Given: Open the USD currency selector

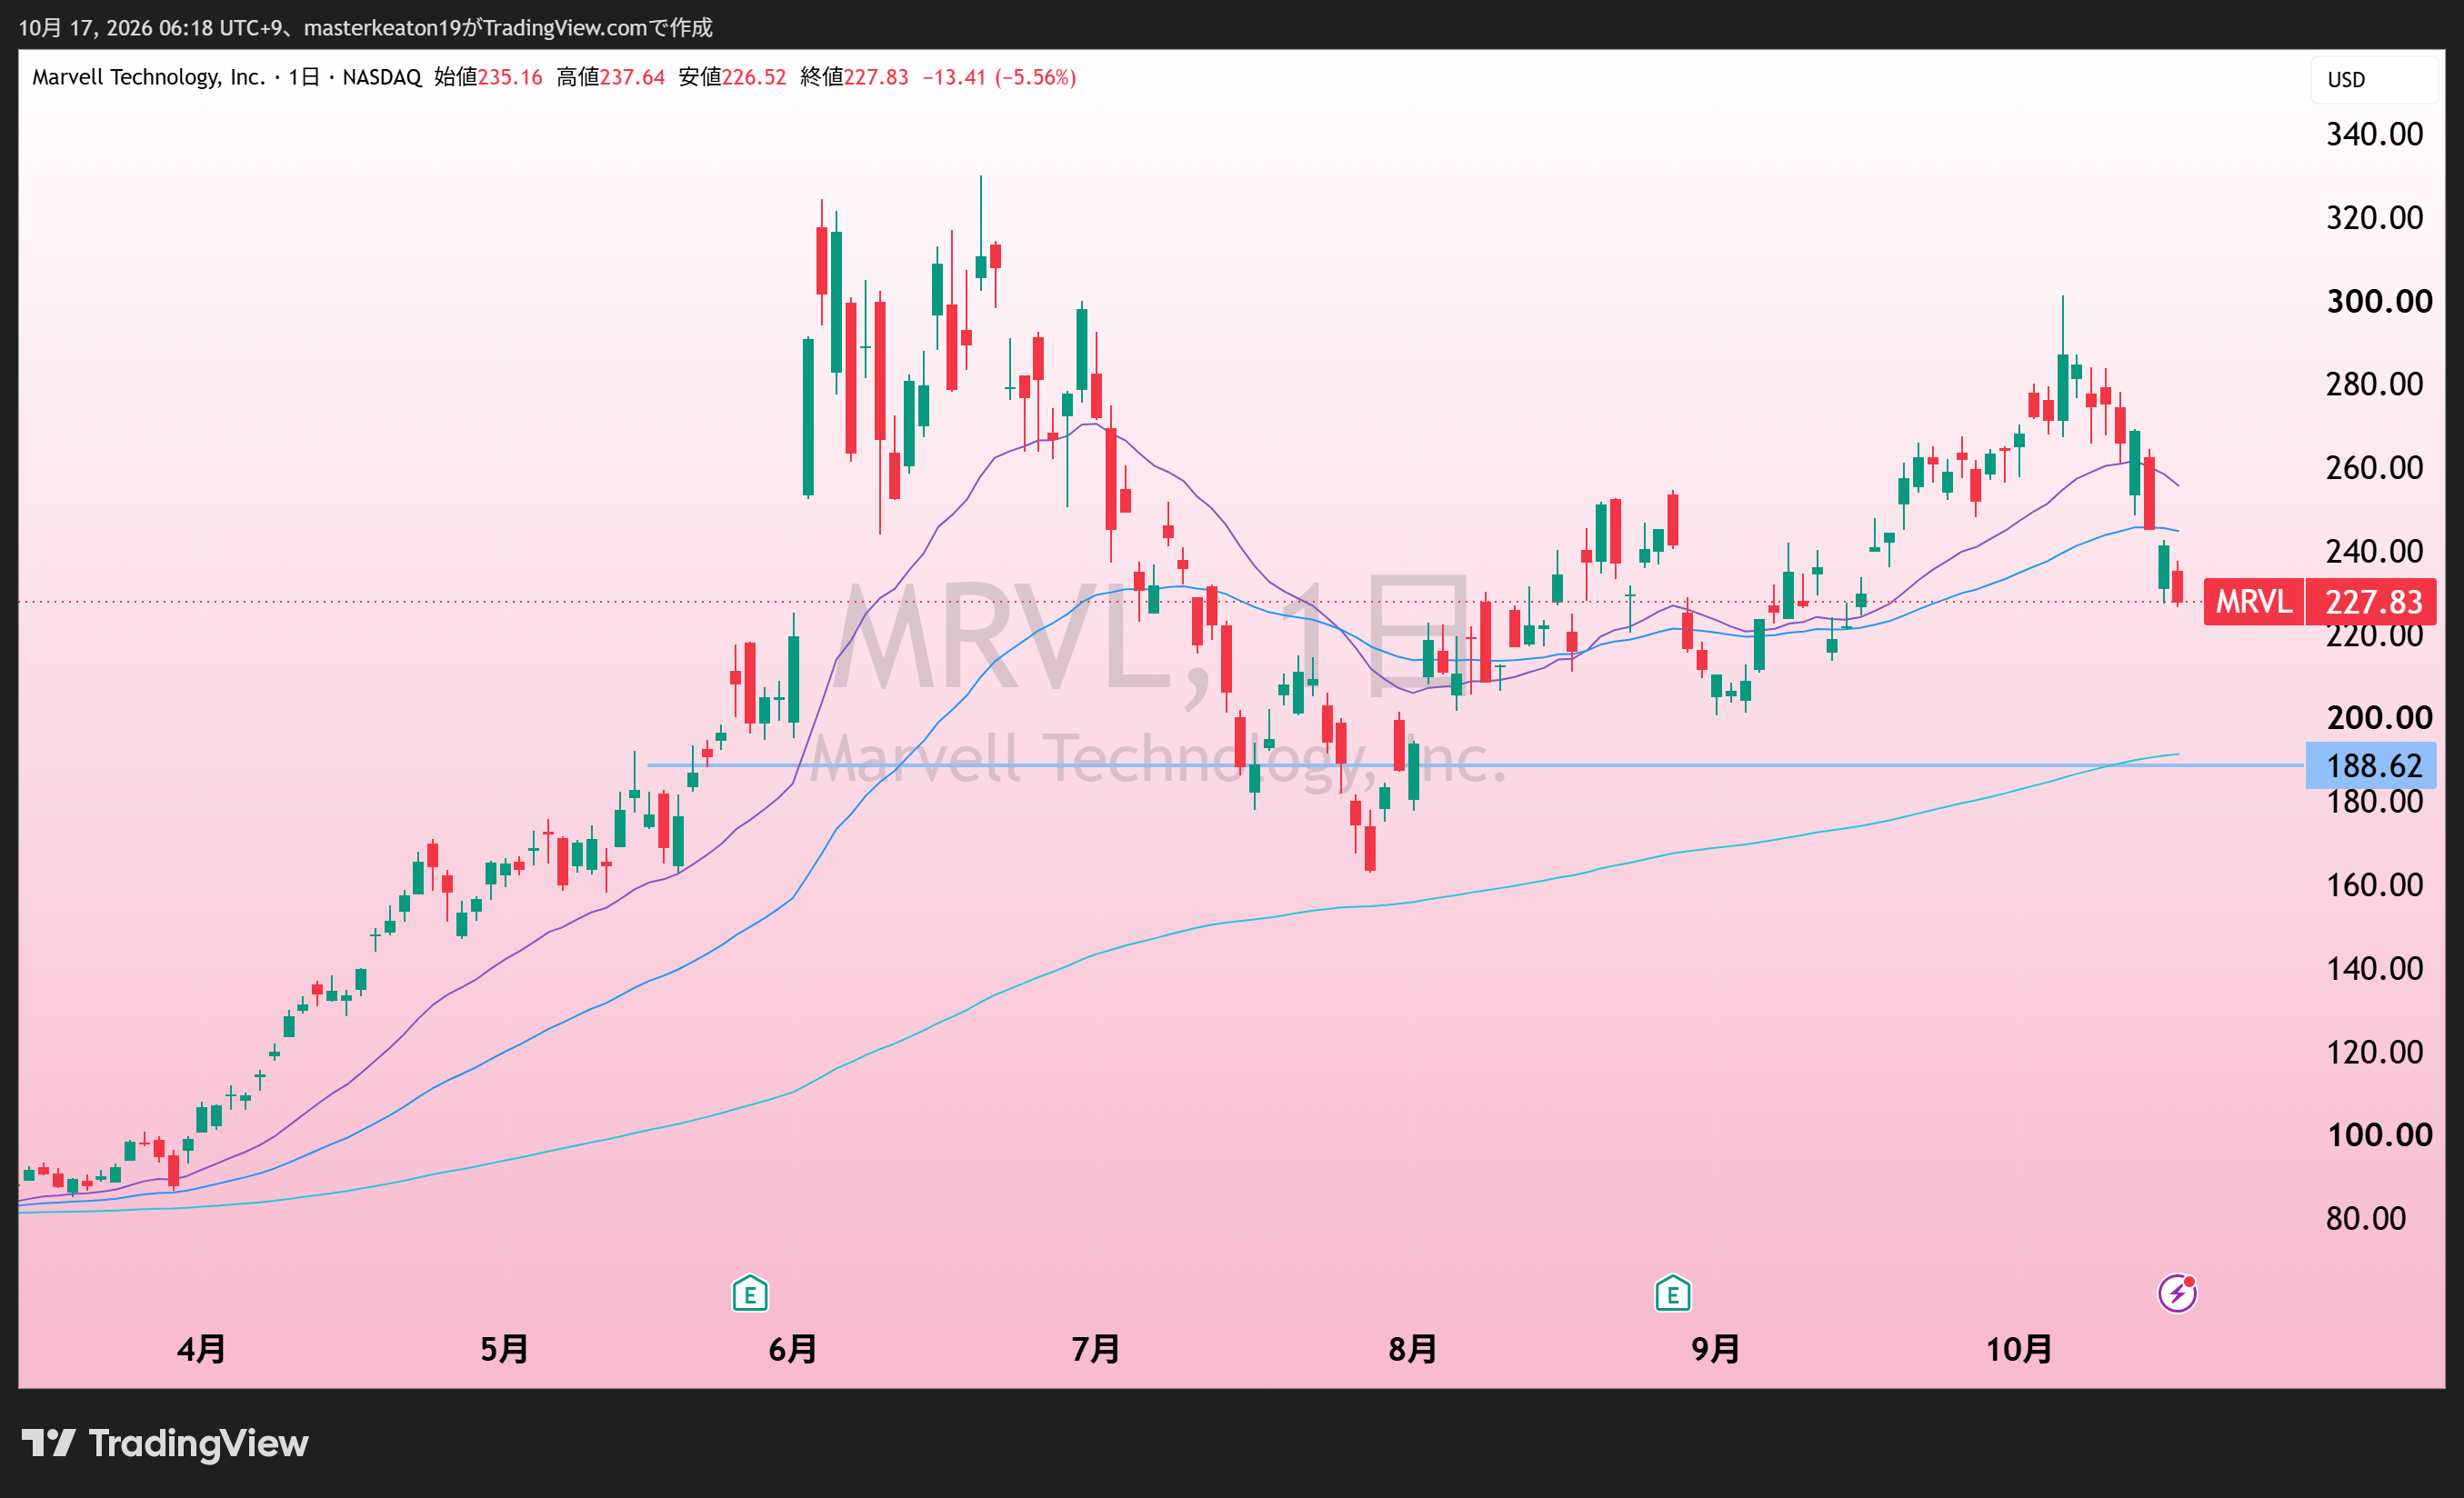Looking at the screenshot, I should tap(2372, 80).
